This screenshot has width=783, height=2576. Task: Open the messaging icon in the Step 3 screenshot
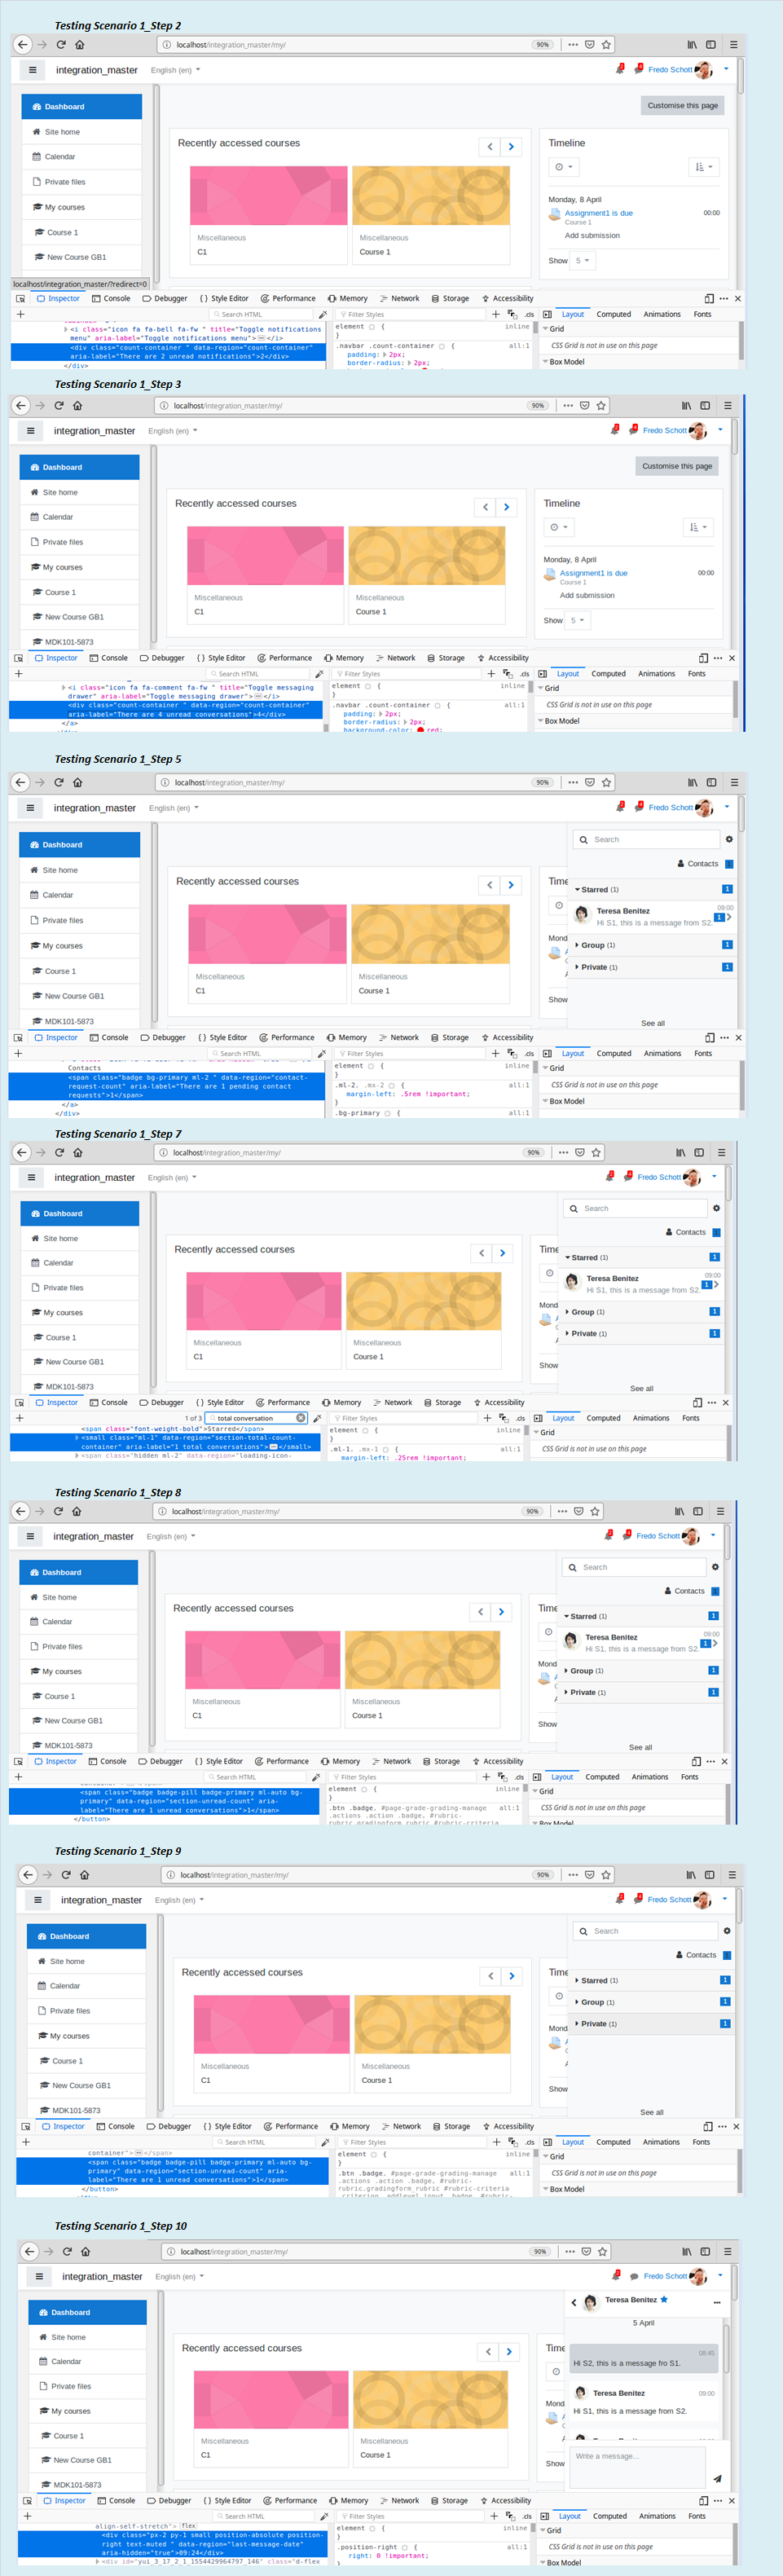[x=633, y=430]
